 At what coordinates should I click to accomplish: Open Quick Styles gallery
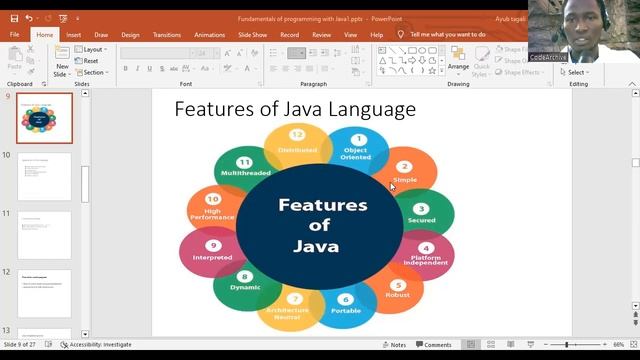click(481, 61)
